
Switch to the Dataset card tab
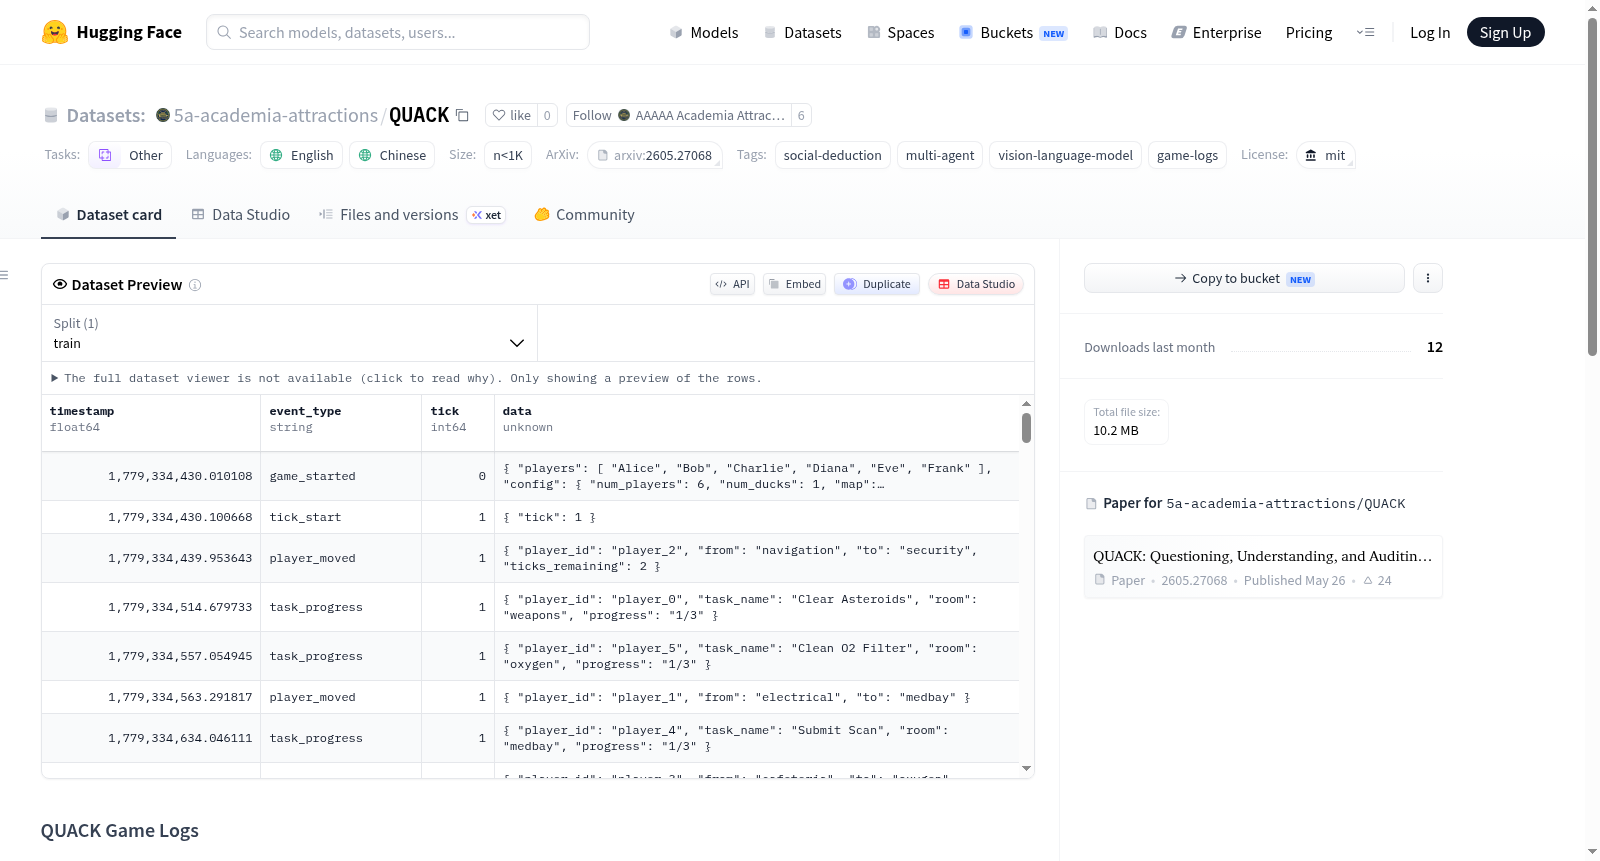coord(108,215)
